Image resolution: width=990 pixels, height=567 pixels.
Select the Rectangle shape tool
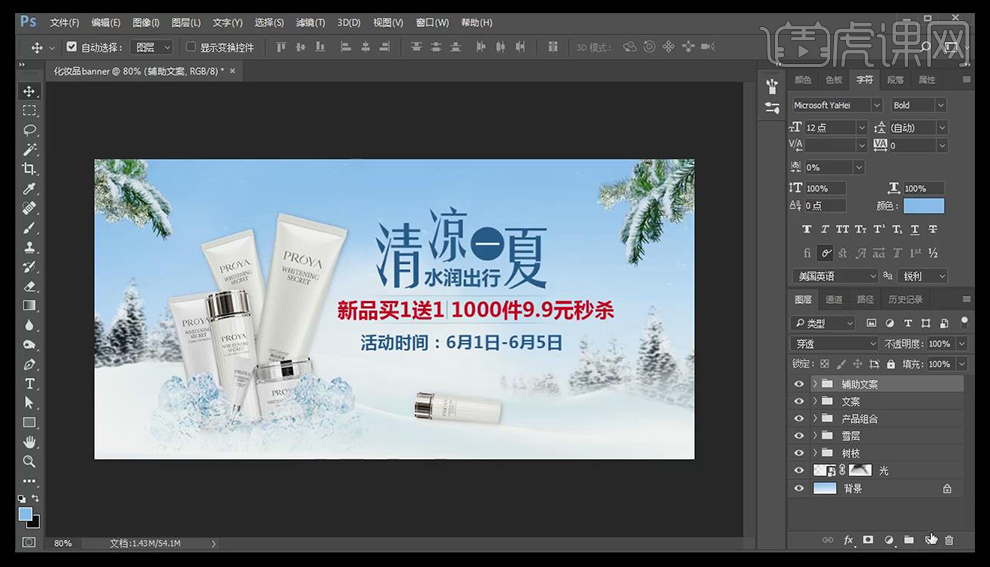(29, 422)
